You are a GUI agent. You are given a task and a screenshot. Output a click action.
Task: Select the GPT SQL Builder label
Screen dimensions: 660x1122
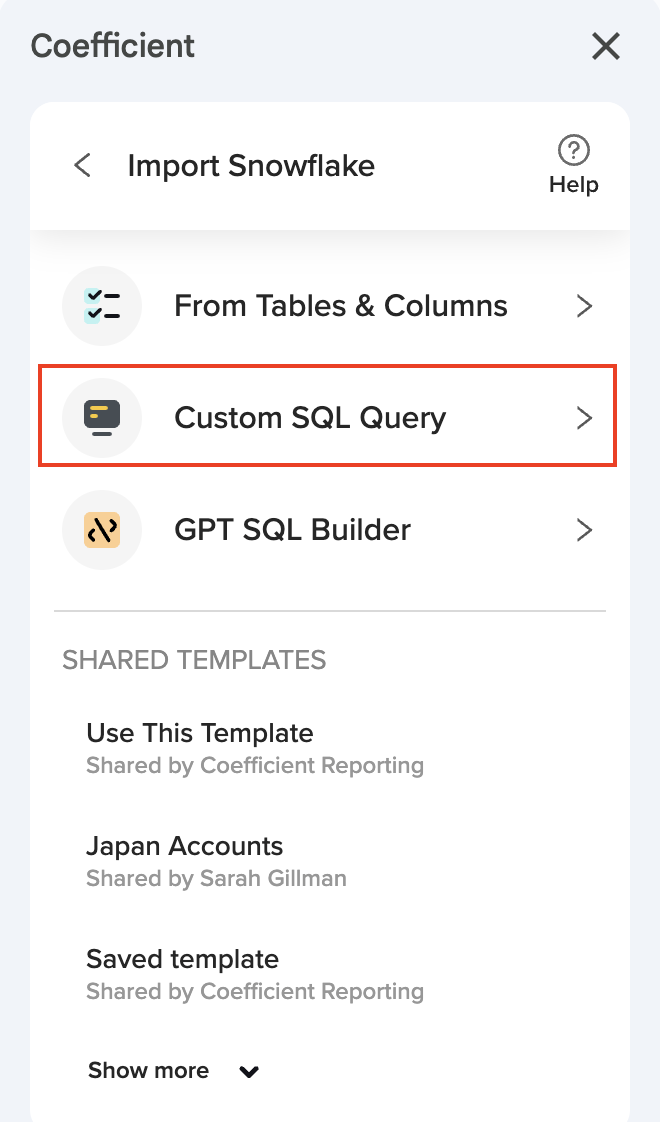coord(292,529)
